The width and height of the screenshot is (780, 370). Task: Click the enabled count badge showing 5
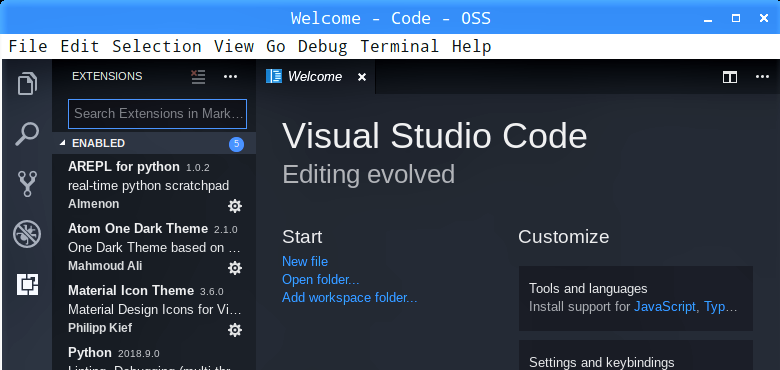(x=236, y=144)
